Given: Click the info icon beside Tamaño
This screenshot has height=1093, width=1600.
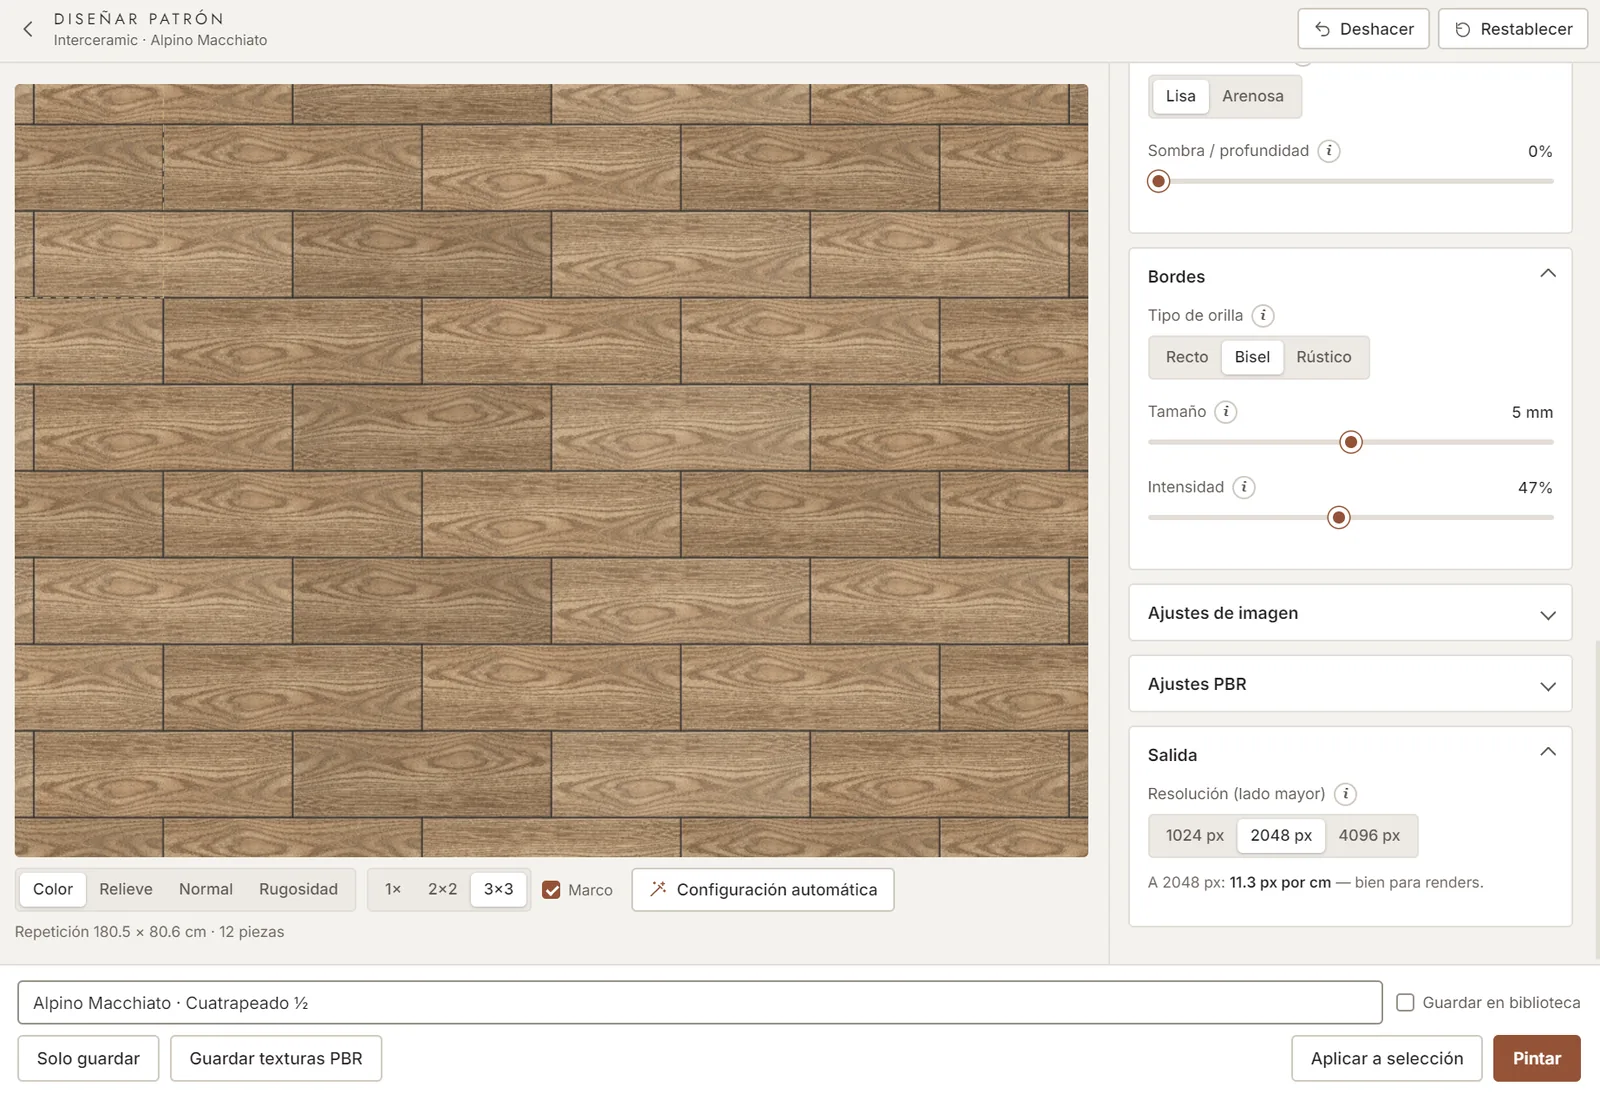Looking at the screenshot, I should click(x=1226, y=412).
